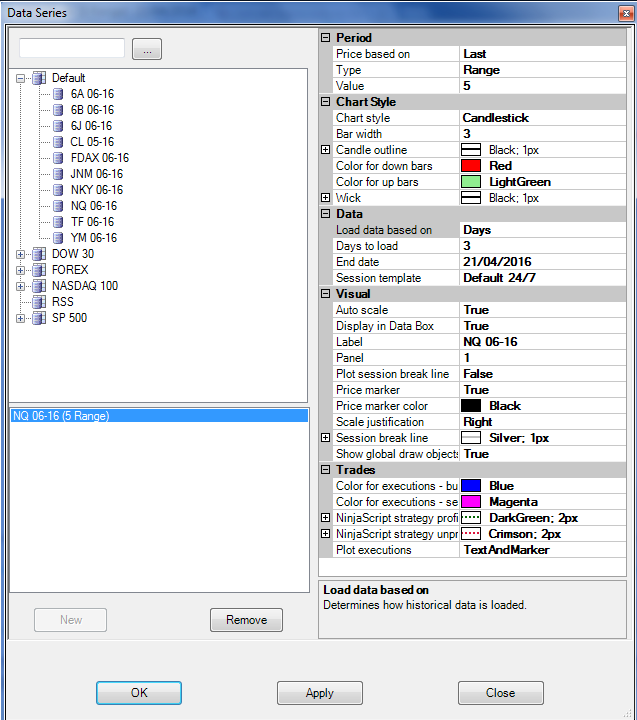Expand the NinjaScript strategy profit property
Viewport: 637px width, 720px height.
point(326,518)
